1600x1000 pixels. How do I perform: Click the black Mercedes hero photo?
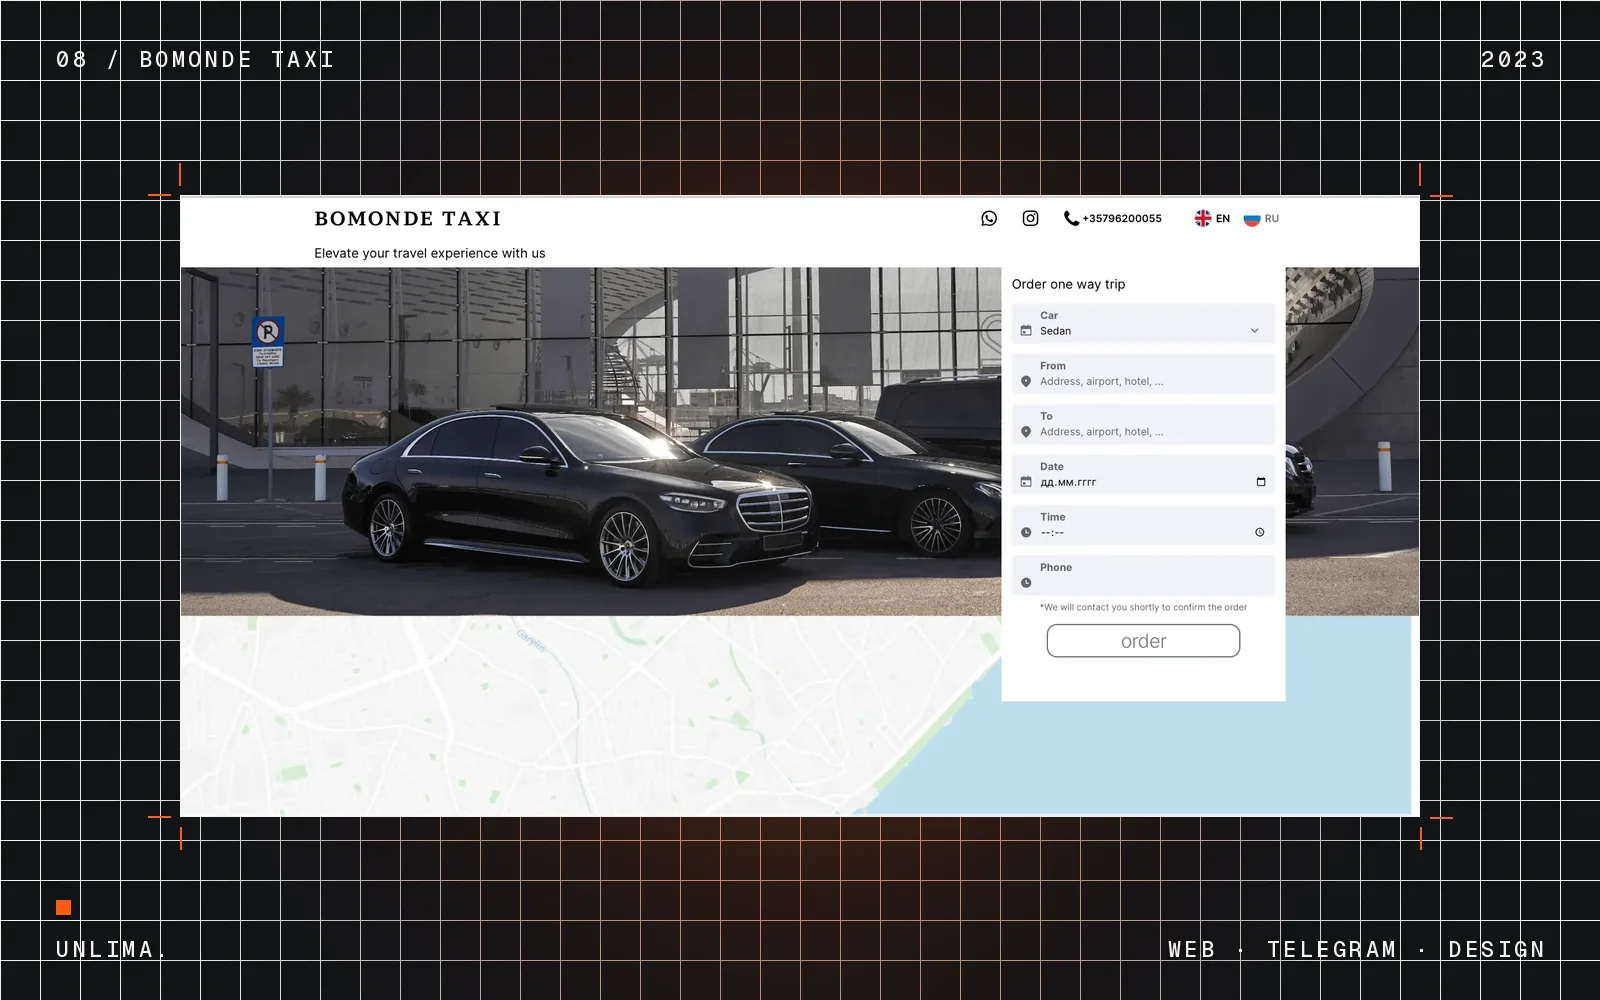(x=590, y=441)
